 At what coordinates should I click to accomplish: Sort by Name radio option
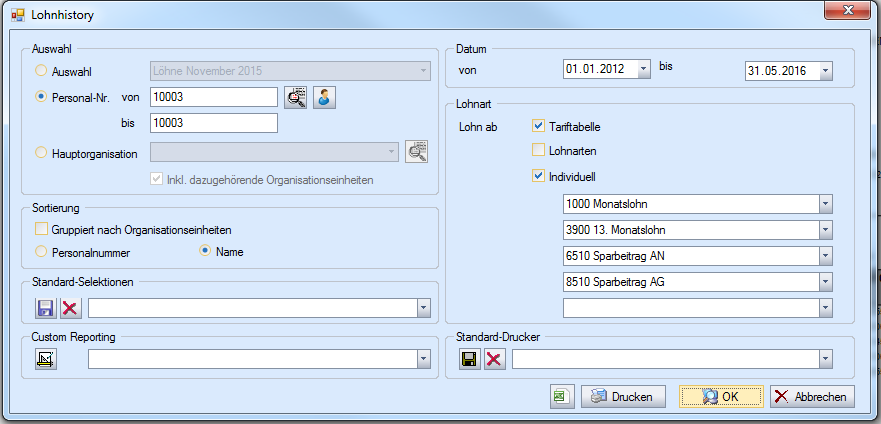[x=205, y=252]
